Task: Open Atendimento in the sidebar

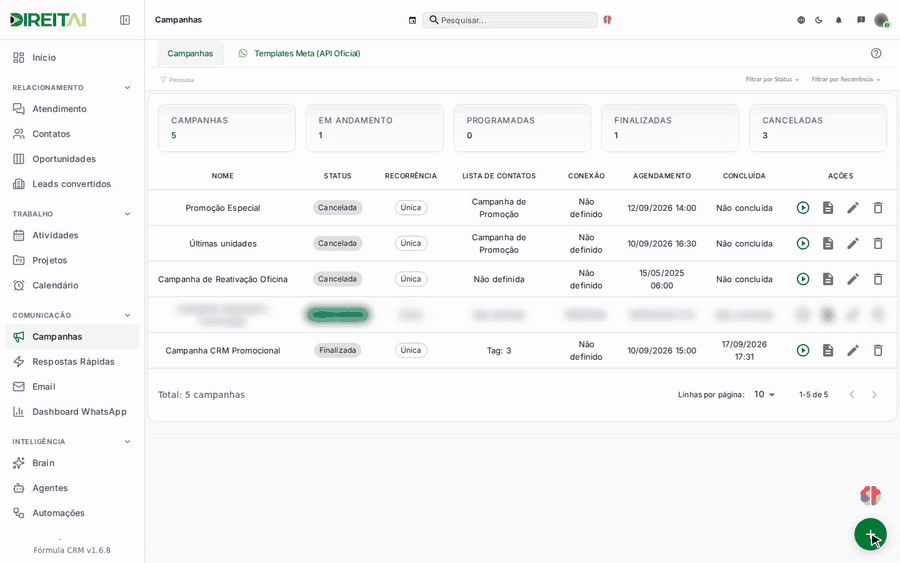Action: point(72,109)
